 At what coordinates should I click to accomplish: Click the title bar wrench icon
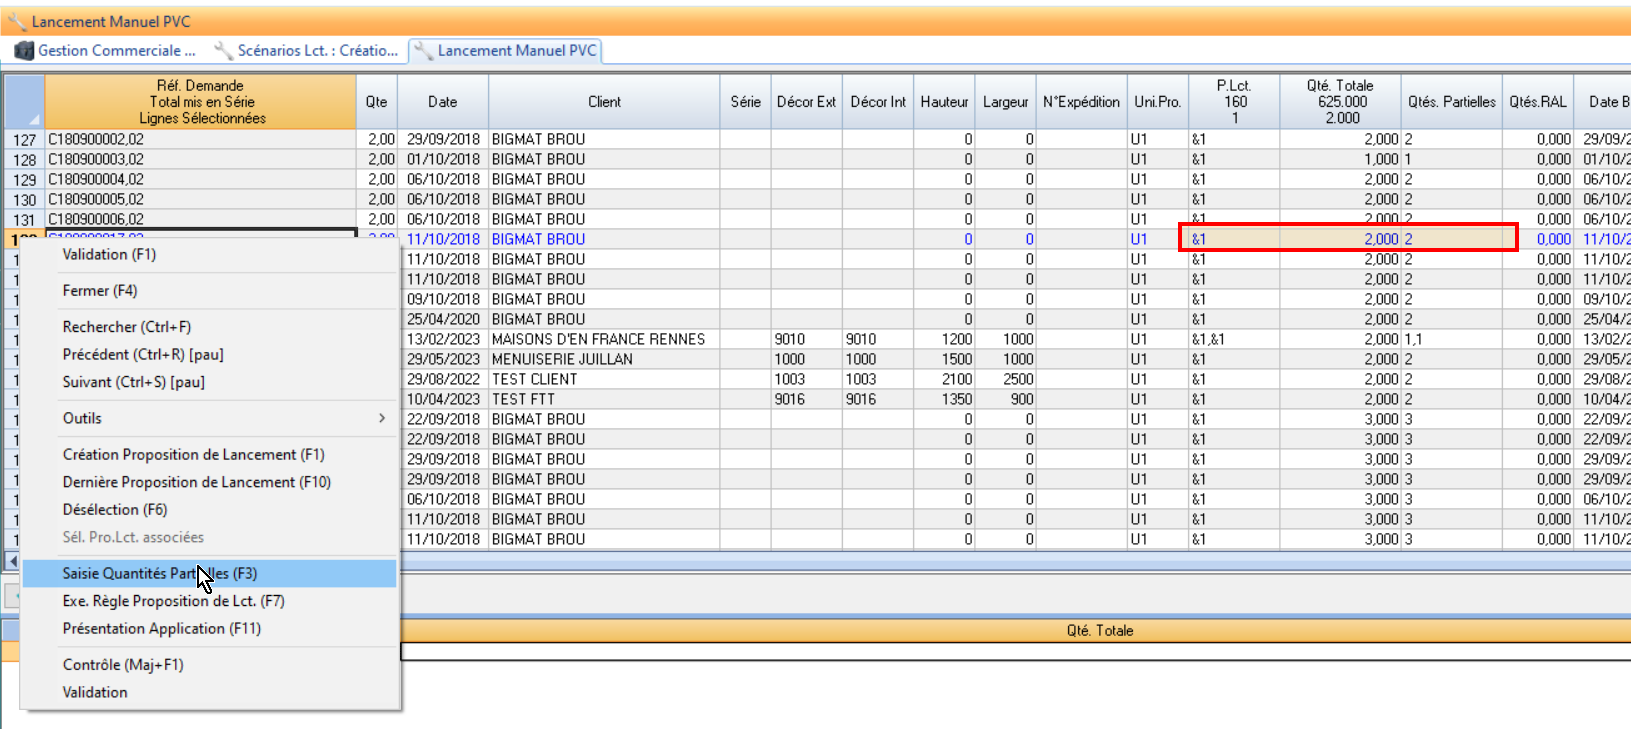17,21
